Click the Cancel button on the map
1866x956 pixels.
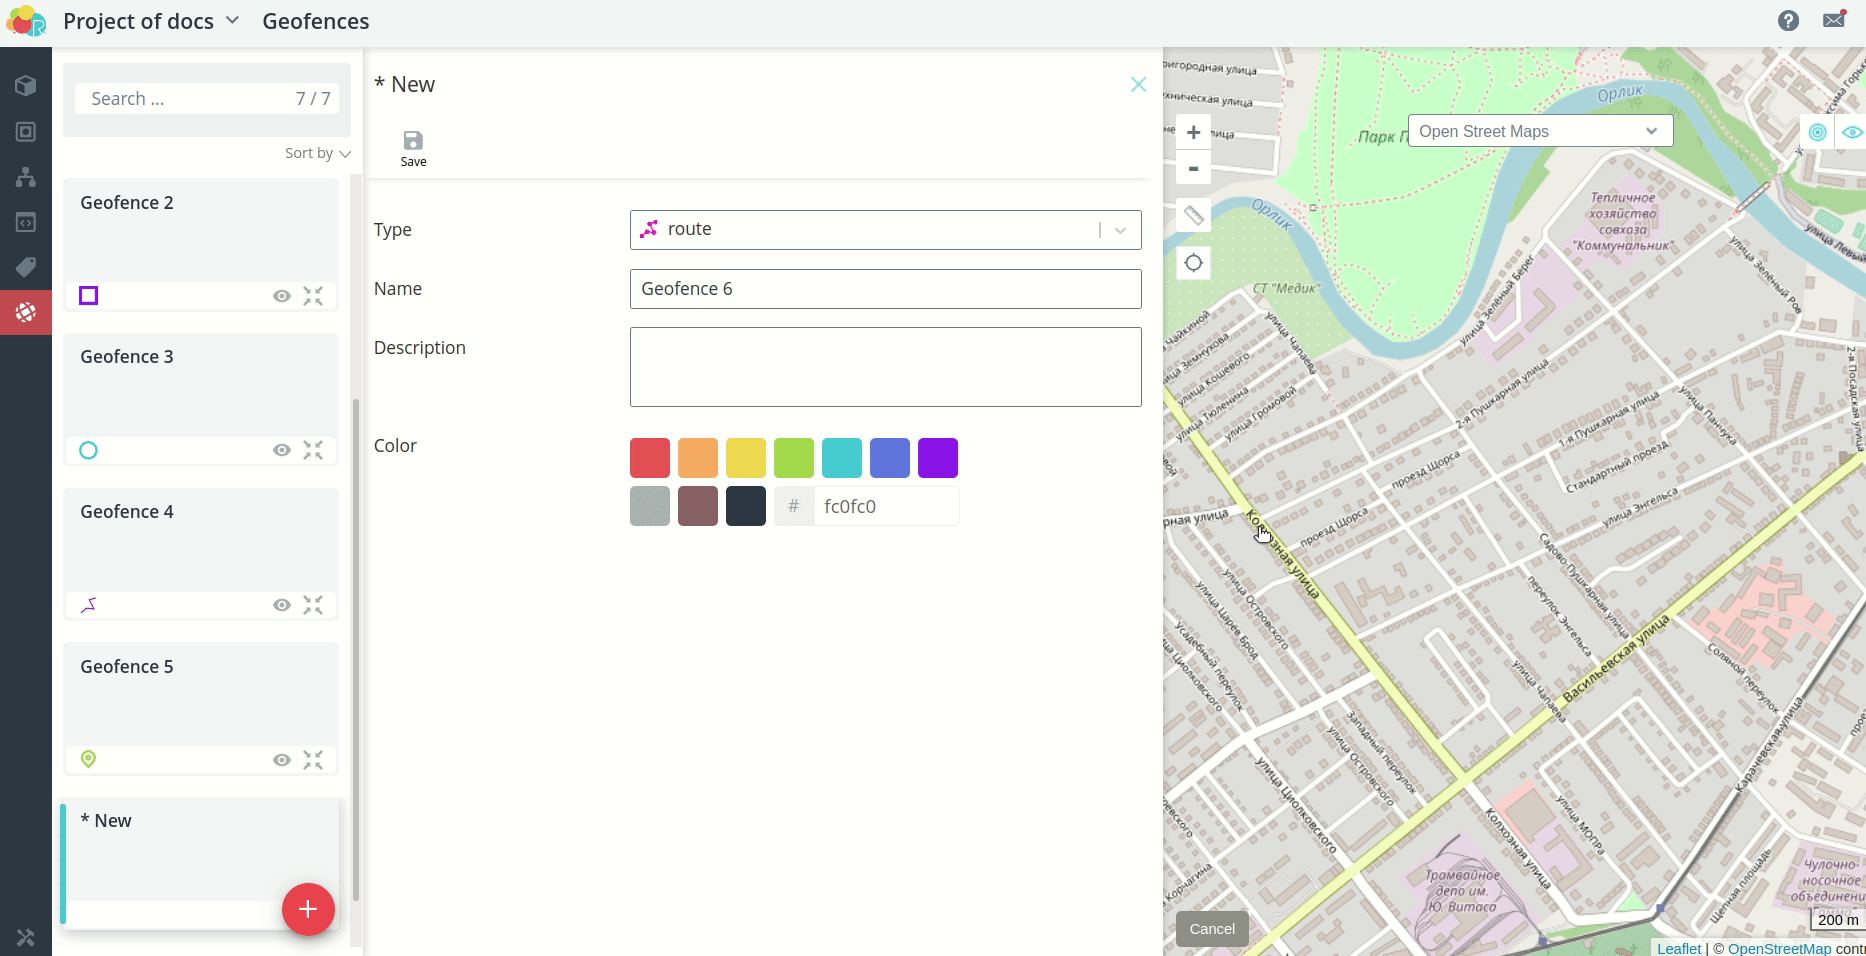point(1212,929)
